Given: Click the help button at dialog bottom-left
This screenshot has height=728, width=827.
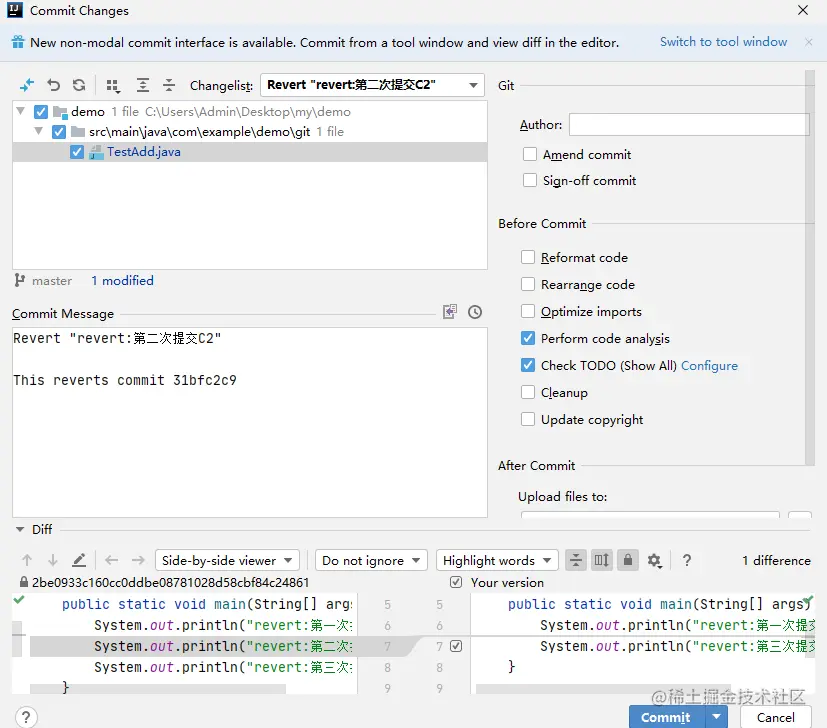Looking at the screenshot, I should click(26, 717).
